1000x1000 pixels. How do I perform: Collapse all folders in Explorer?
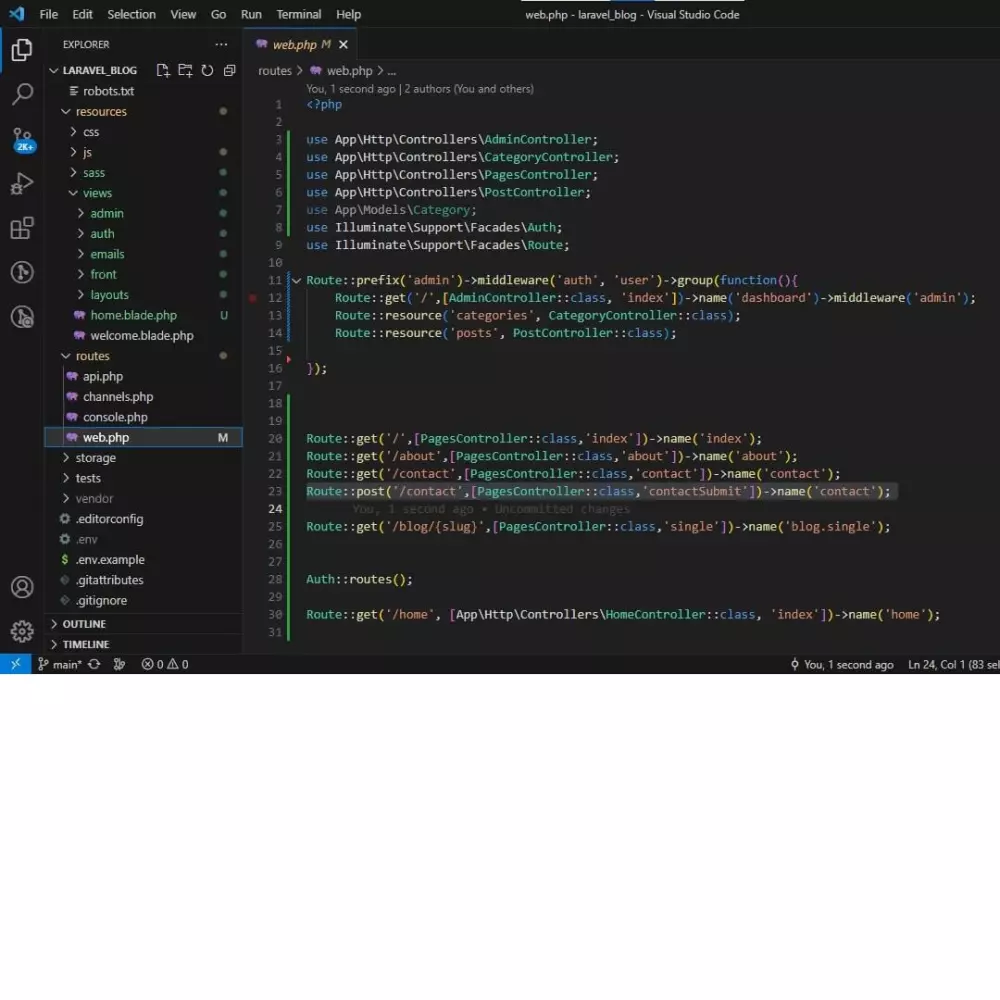(230, 70)
